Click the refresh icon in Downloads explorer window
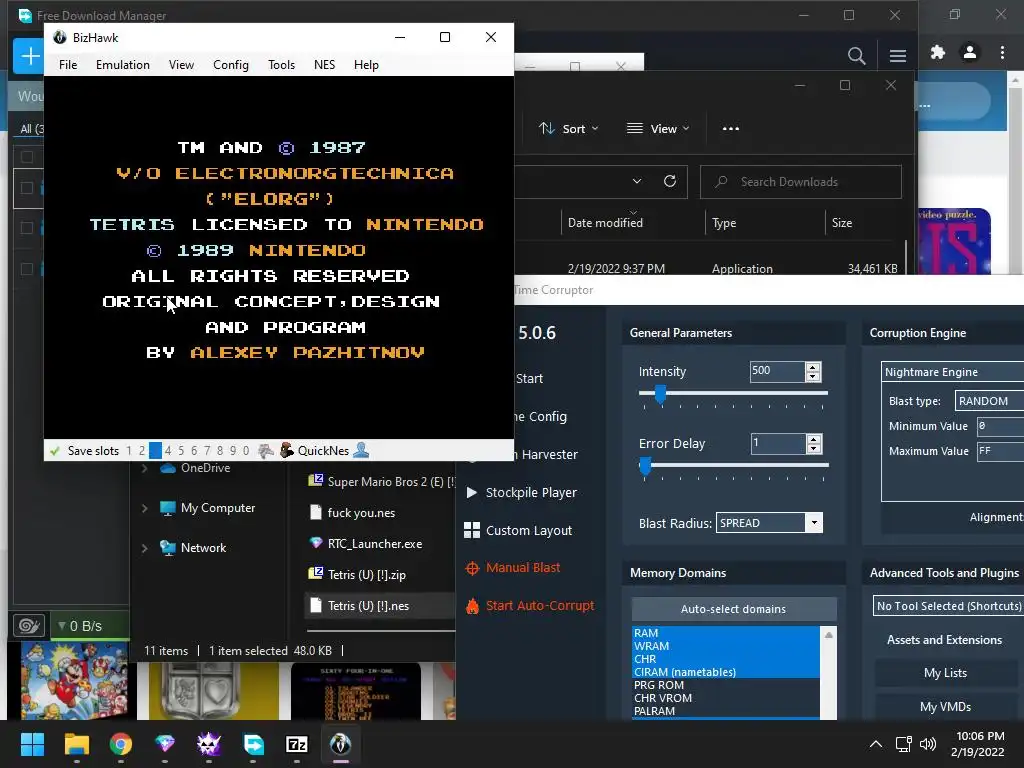The image size is (1024, 768). (670, 182)
